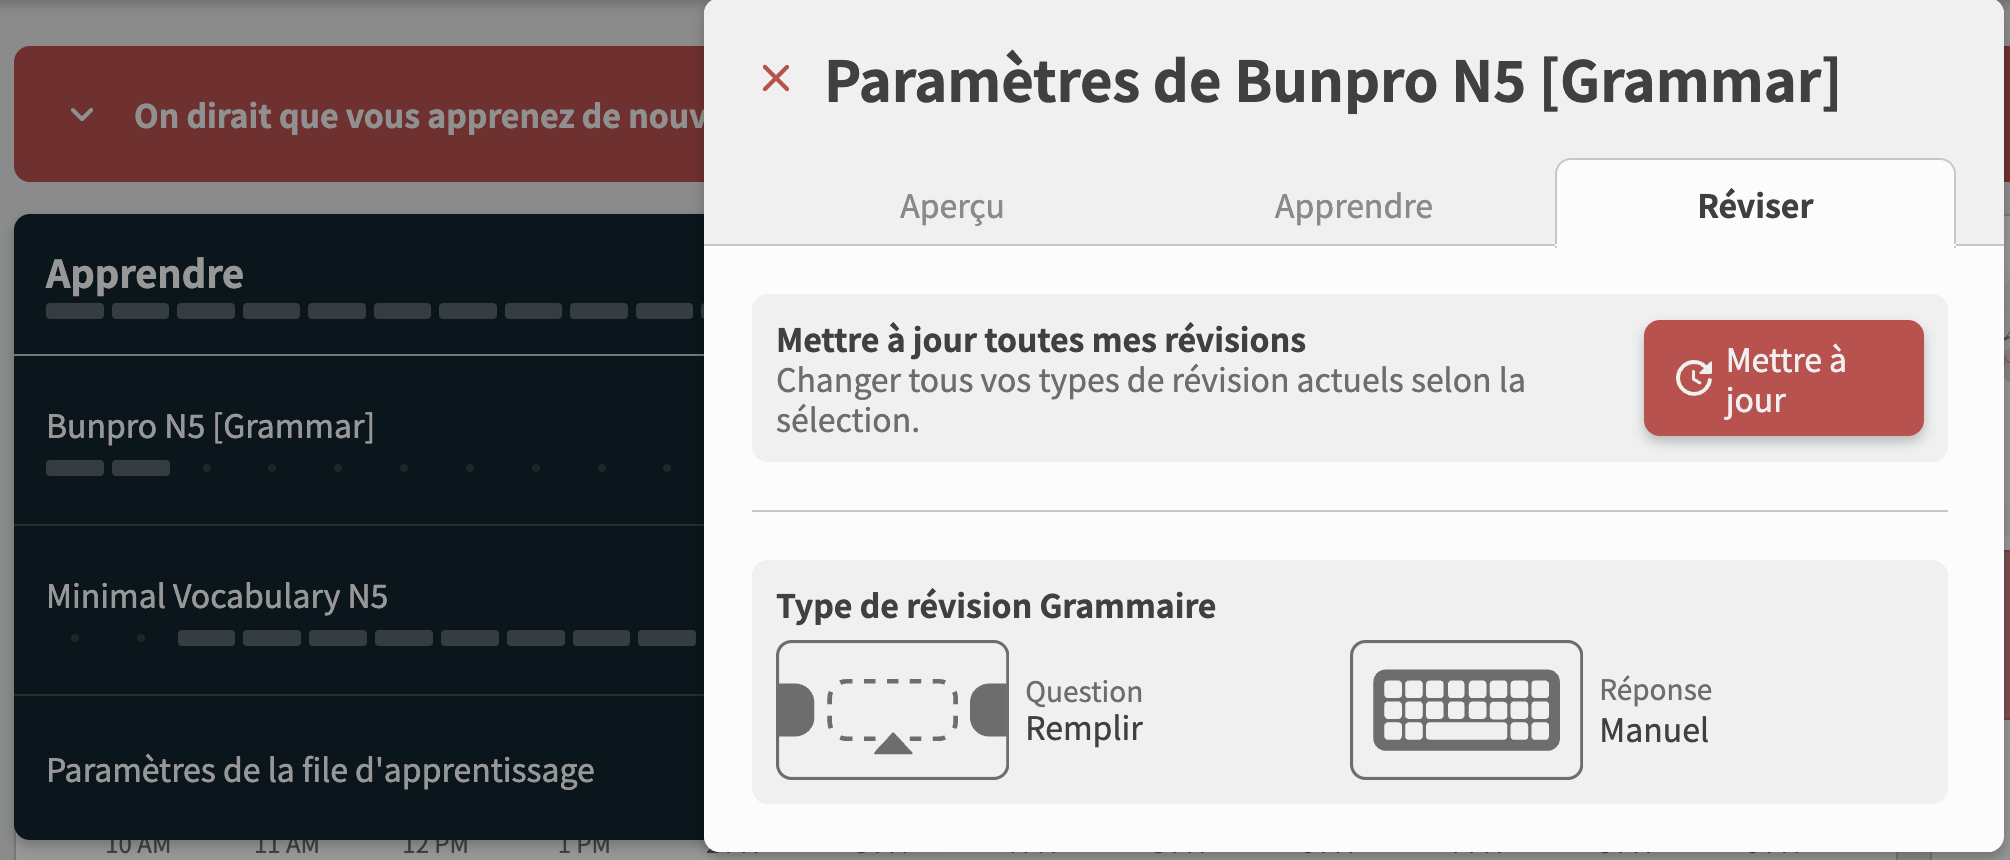
Task: Select the keyboard manual answer icon
Action: [x=1466, y=710]
